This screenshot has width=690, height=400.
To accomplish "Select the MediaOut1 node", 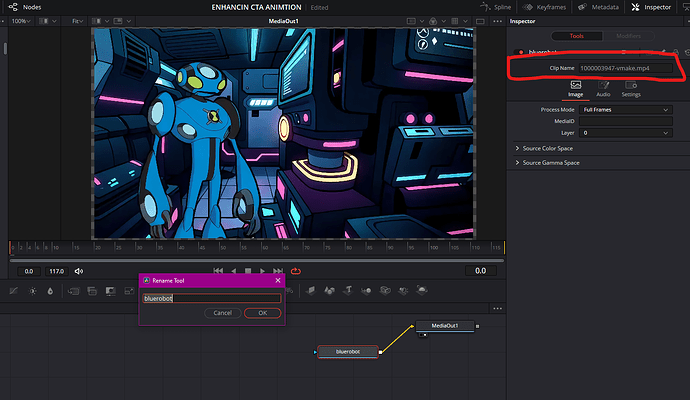I will point(445,326).
